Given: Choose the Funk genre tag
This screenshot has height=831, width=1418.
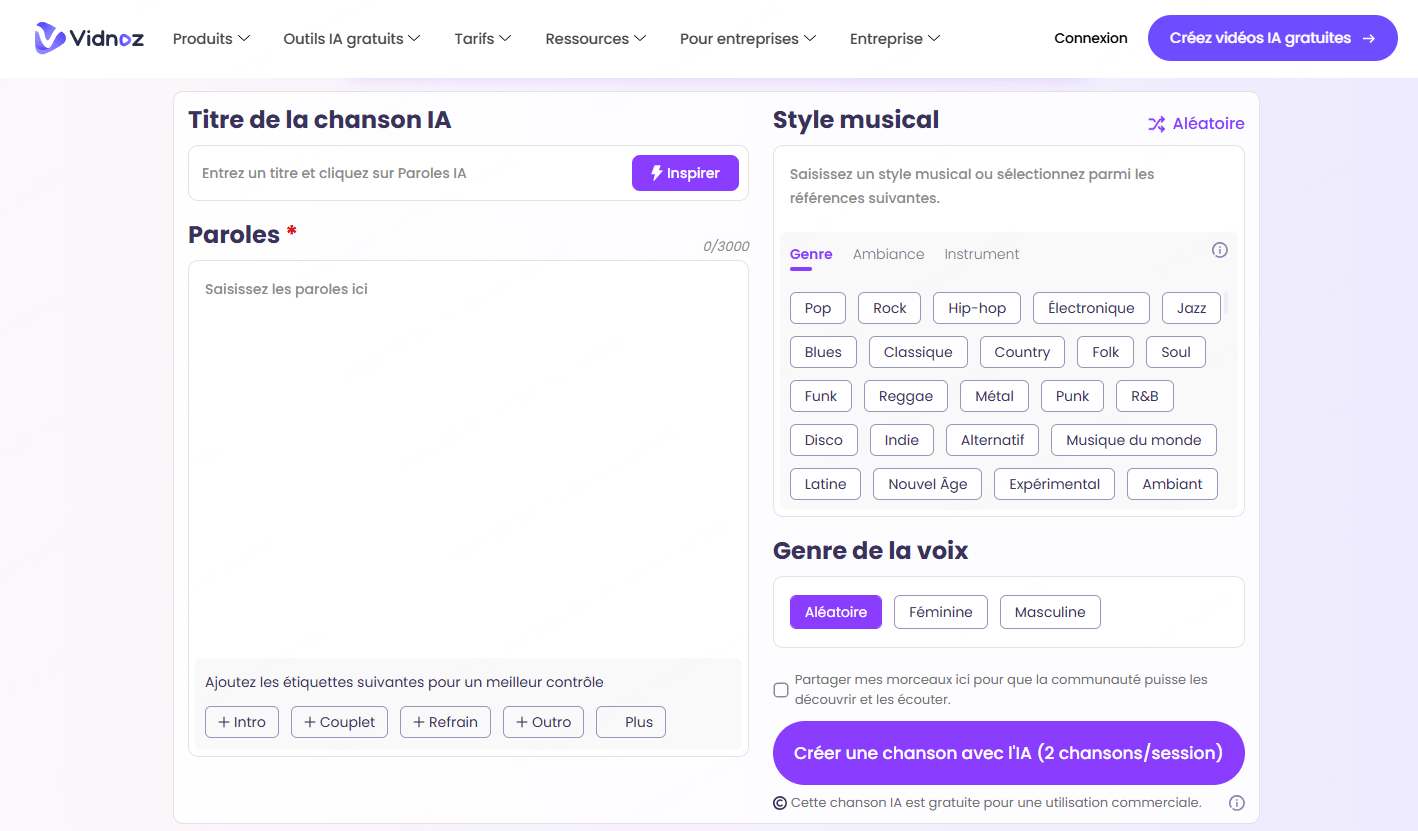Looking at the screenshot, I should click(821, 396).
